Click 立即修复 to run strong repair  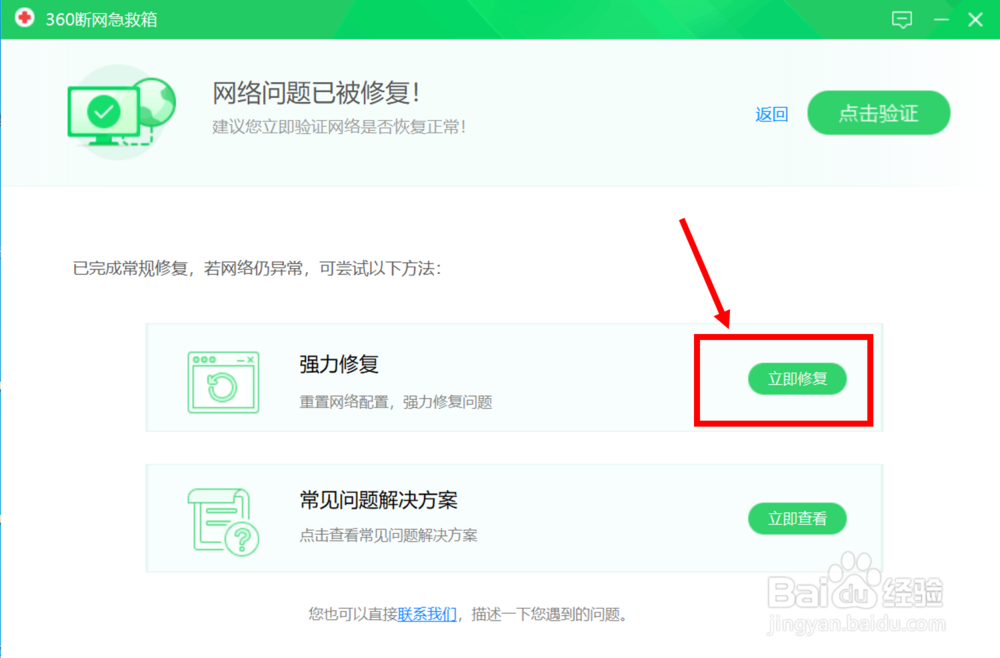click(797, 379)
